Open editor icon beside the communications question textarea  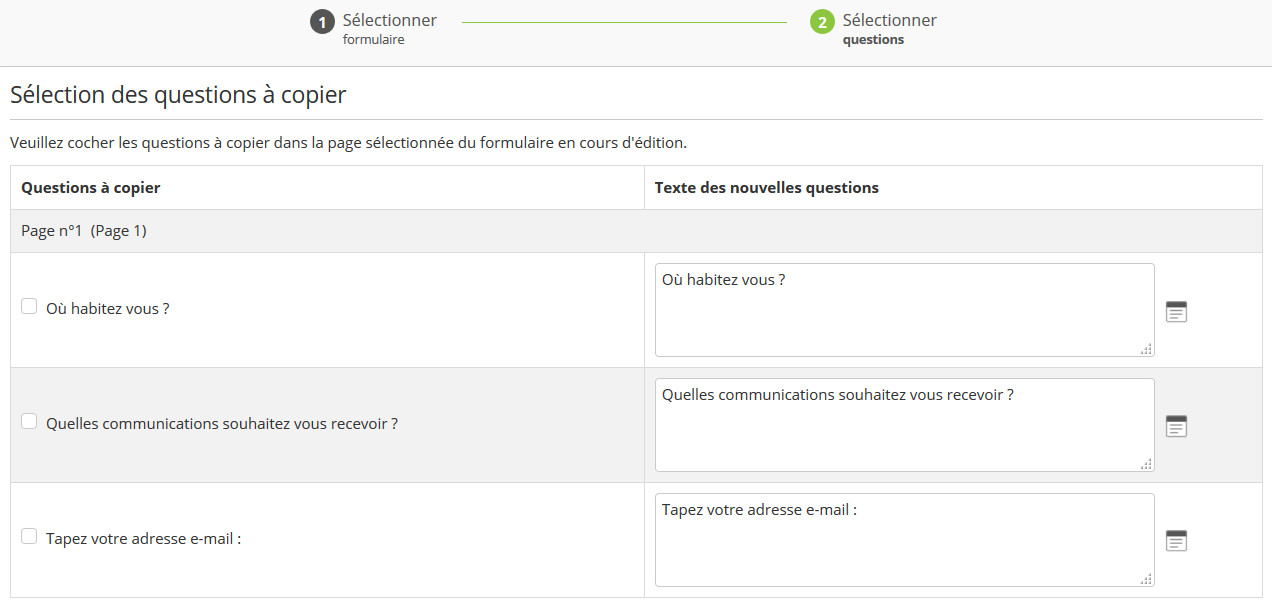coord(1176,426)
